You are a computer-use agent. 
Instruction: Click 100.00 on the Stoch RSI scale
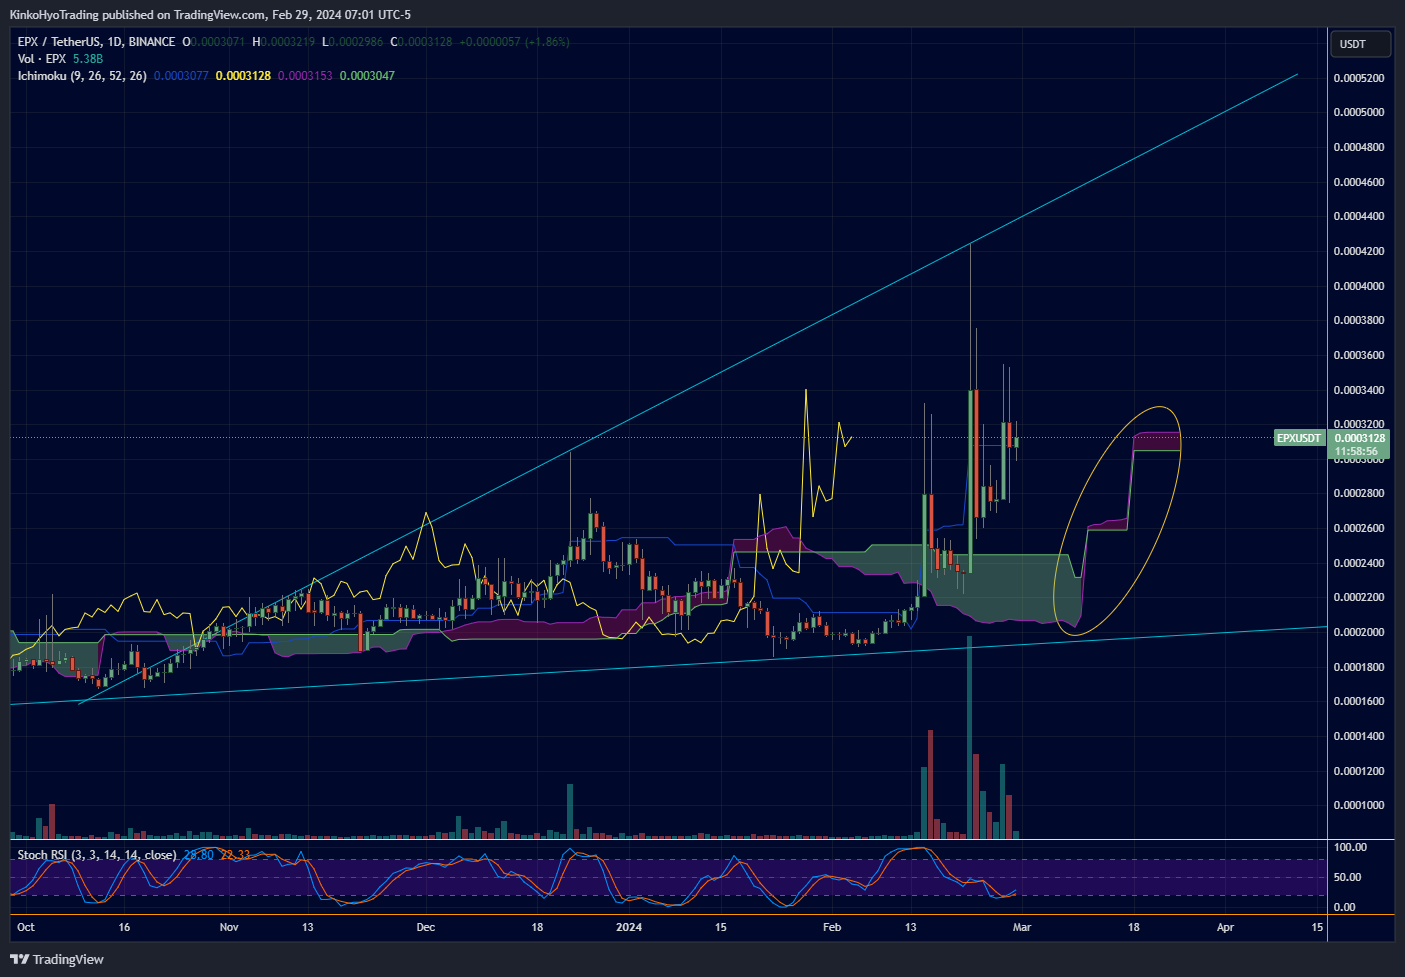1350,847
